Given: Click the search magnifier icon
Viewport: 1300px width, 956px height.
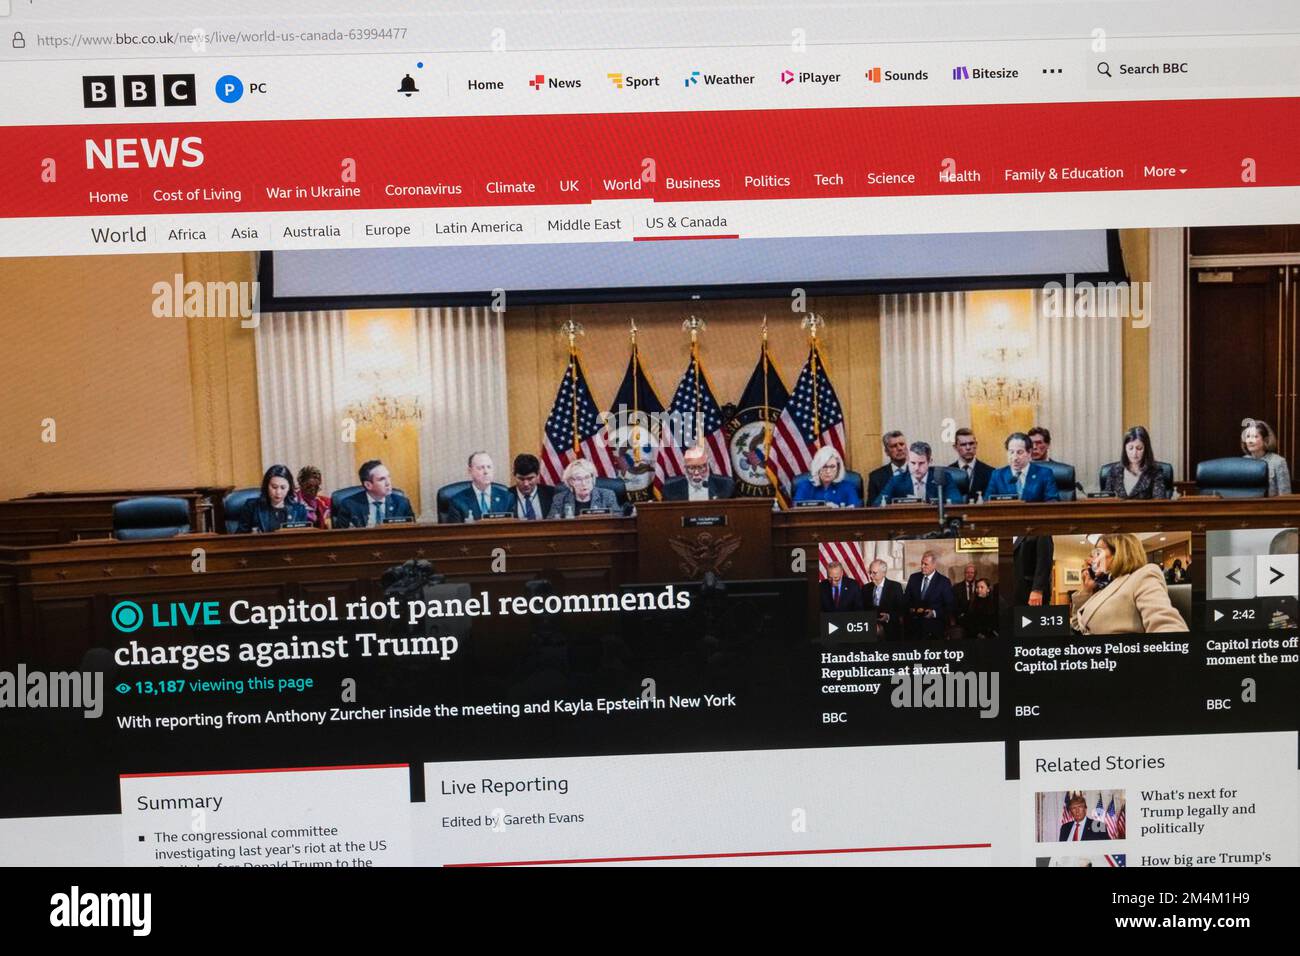Looking at the screenshot, I should click(x=1104, y=69).
